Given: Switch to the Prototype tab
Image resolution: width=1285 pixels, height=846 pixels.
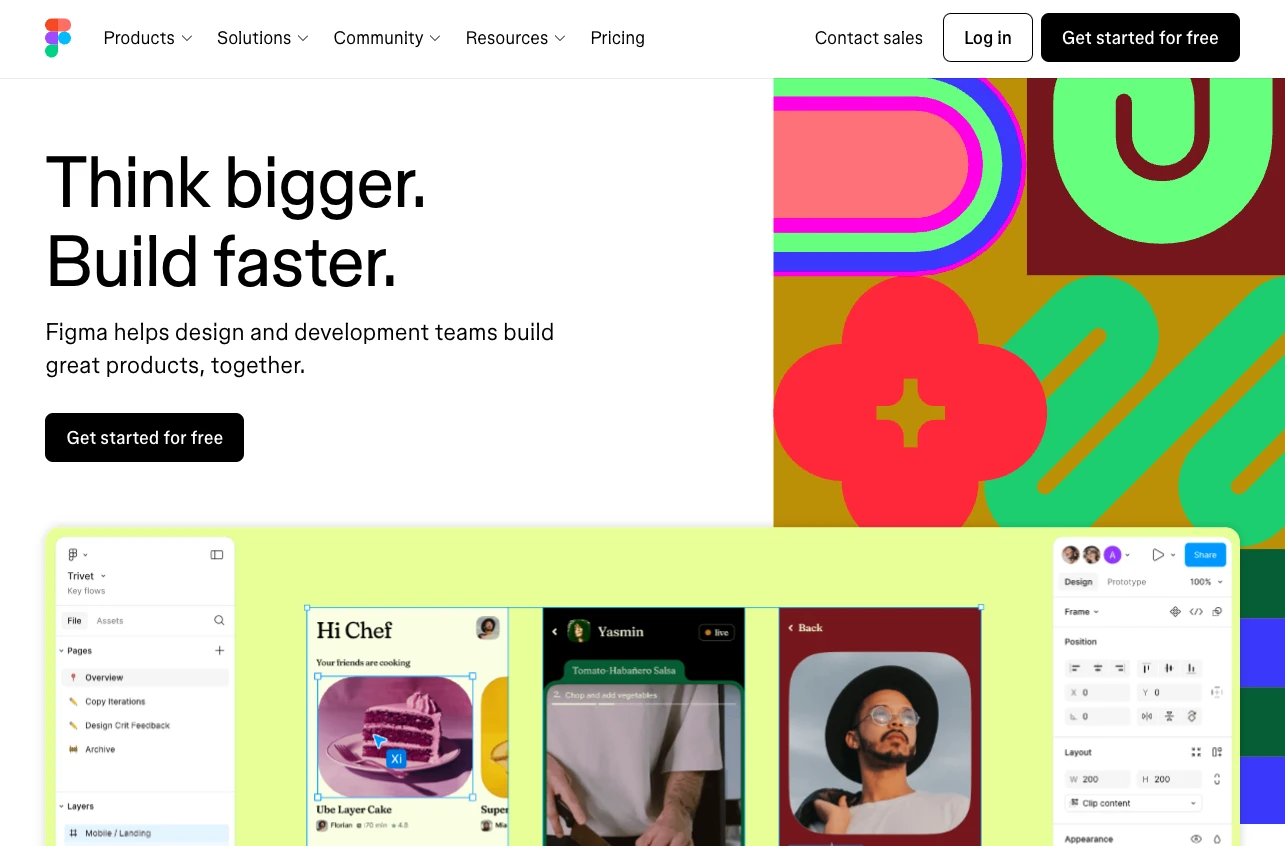Looking at the screenshot, I should coord(1127,582).
